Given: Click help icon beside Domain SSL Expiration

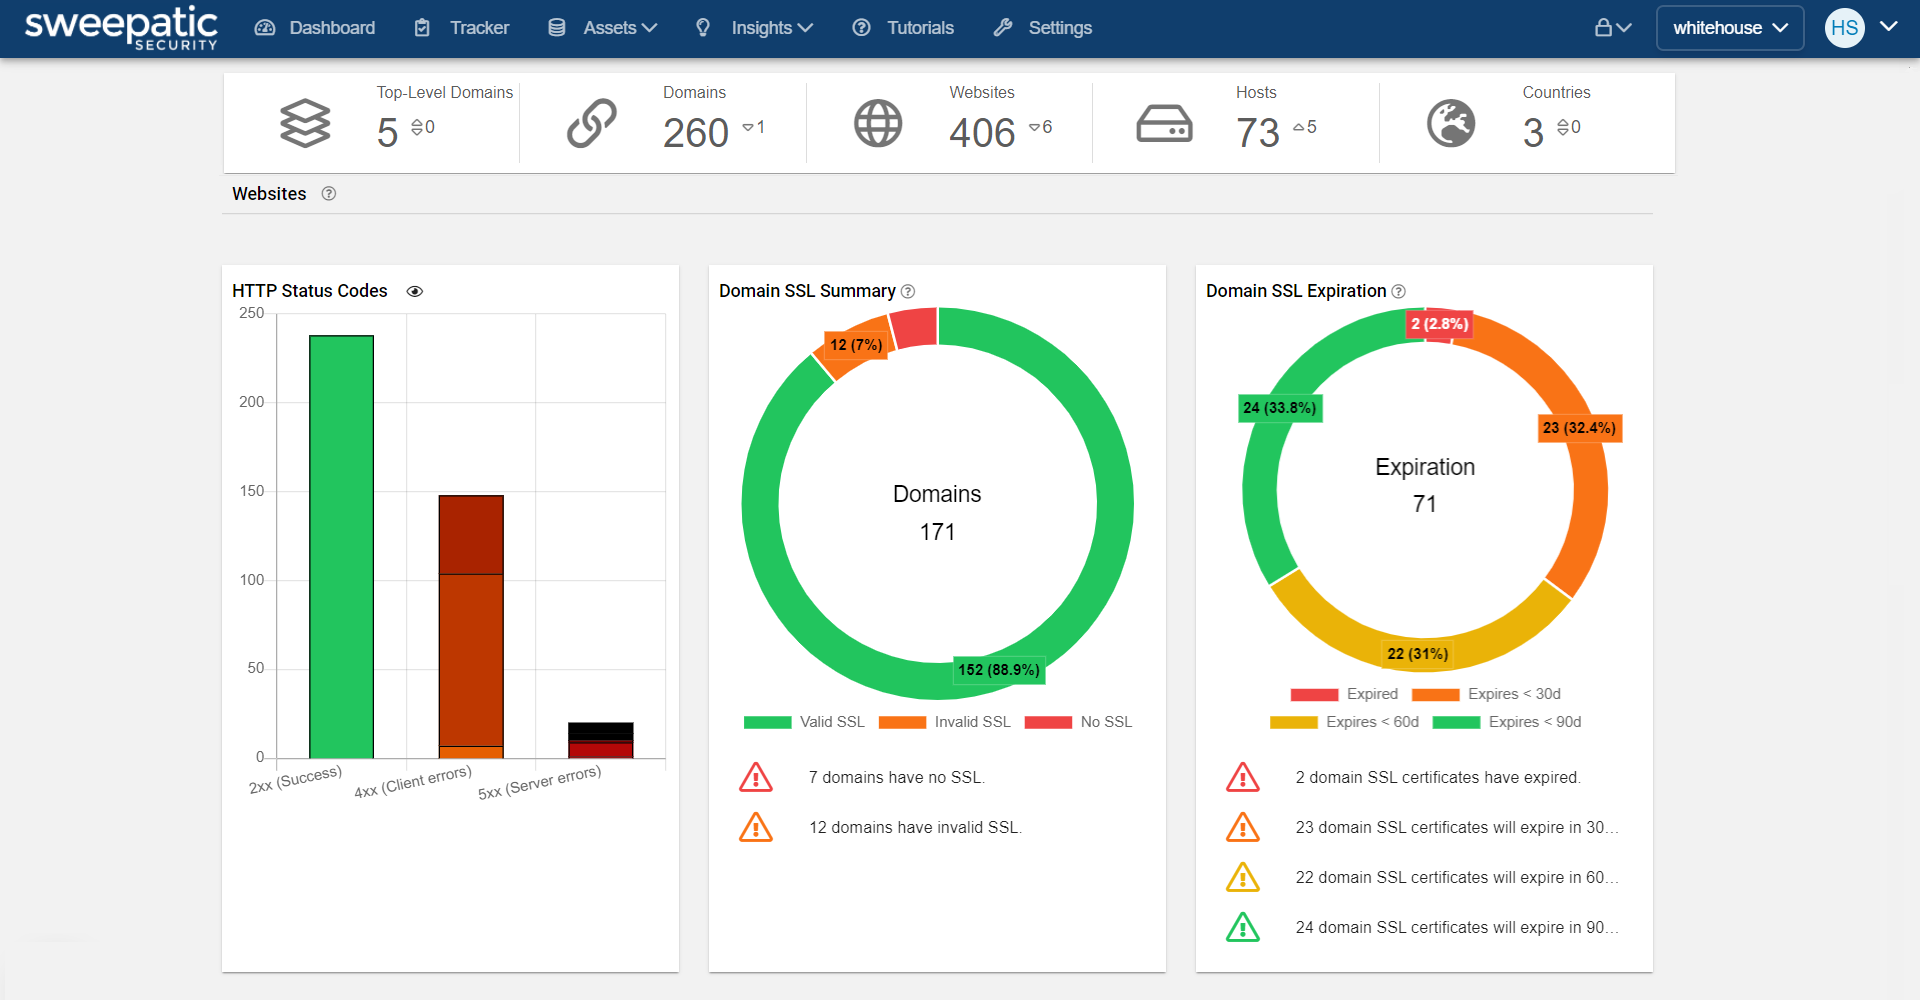Looking at the screenshot, I should click(1399, 291).
